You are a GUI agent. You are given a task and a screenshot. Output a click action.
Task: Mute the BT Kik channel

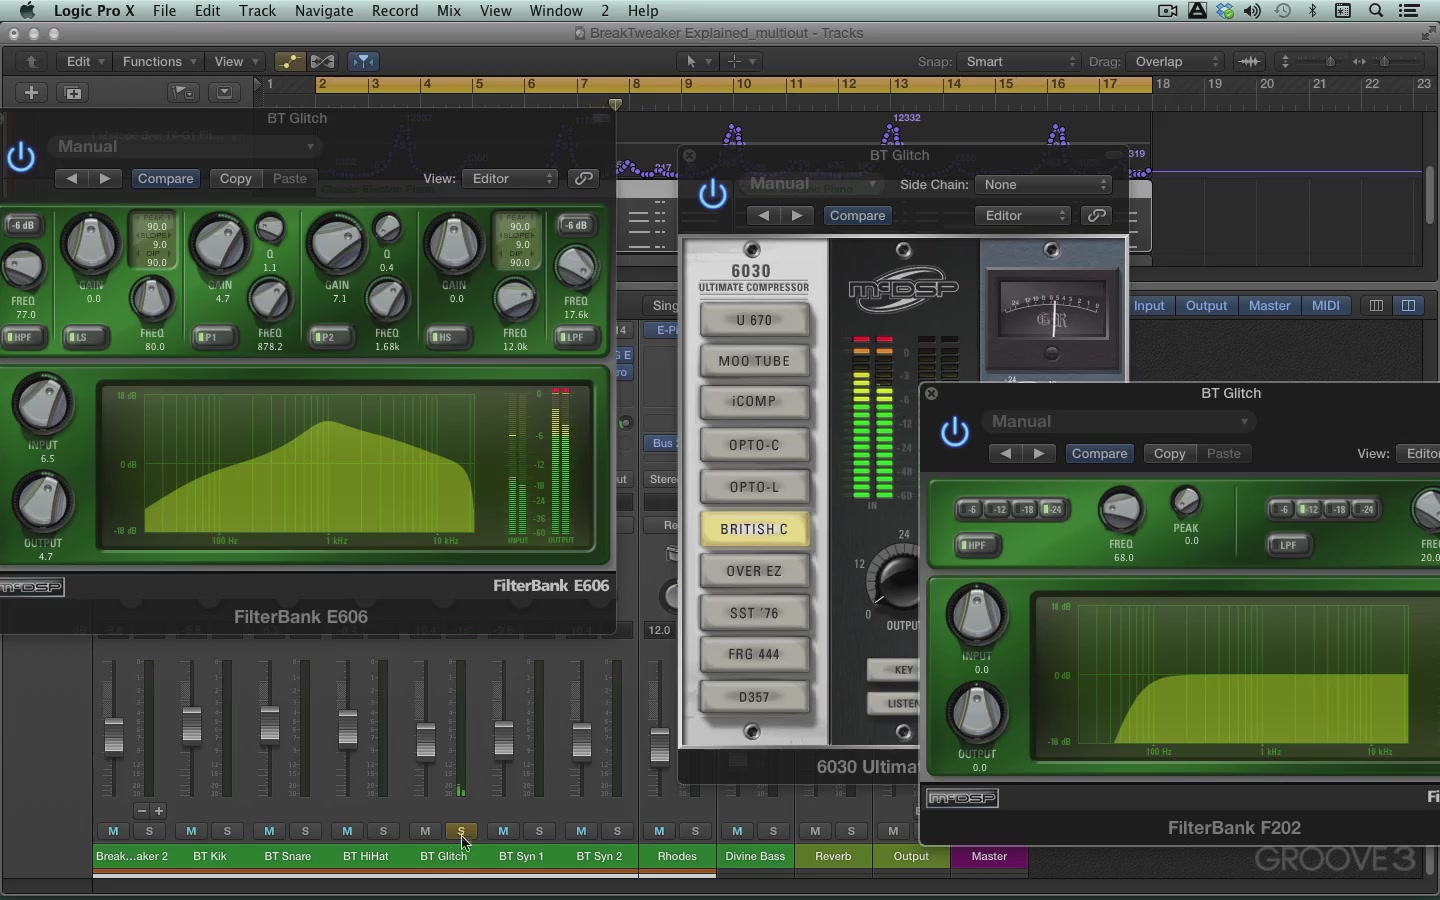click(191, 831)
